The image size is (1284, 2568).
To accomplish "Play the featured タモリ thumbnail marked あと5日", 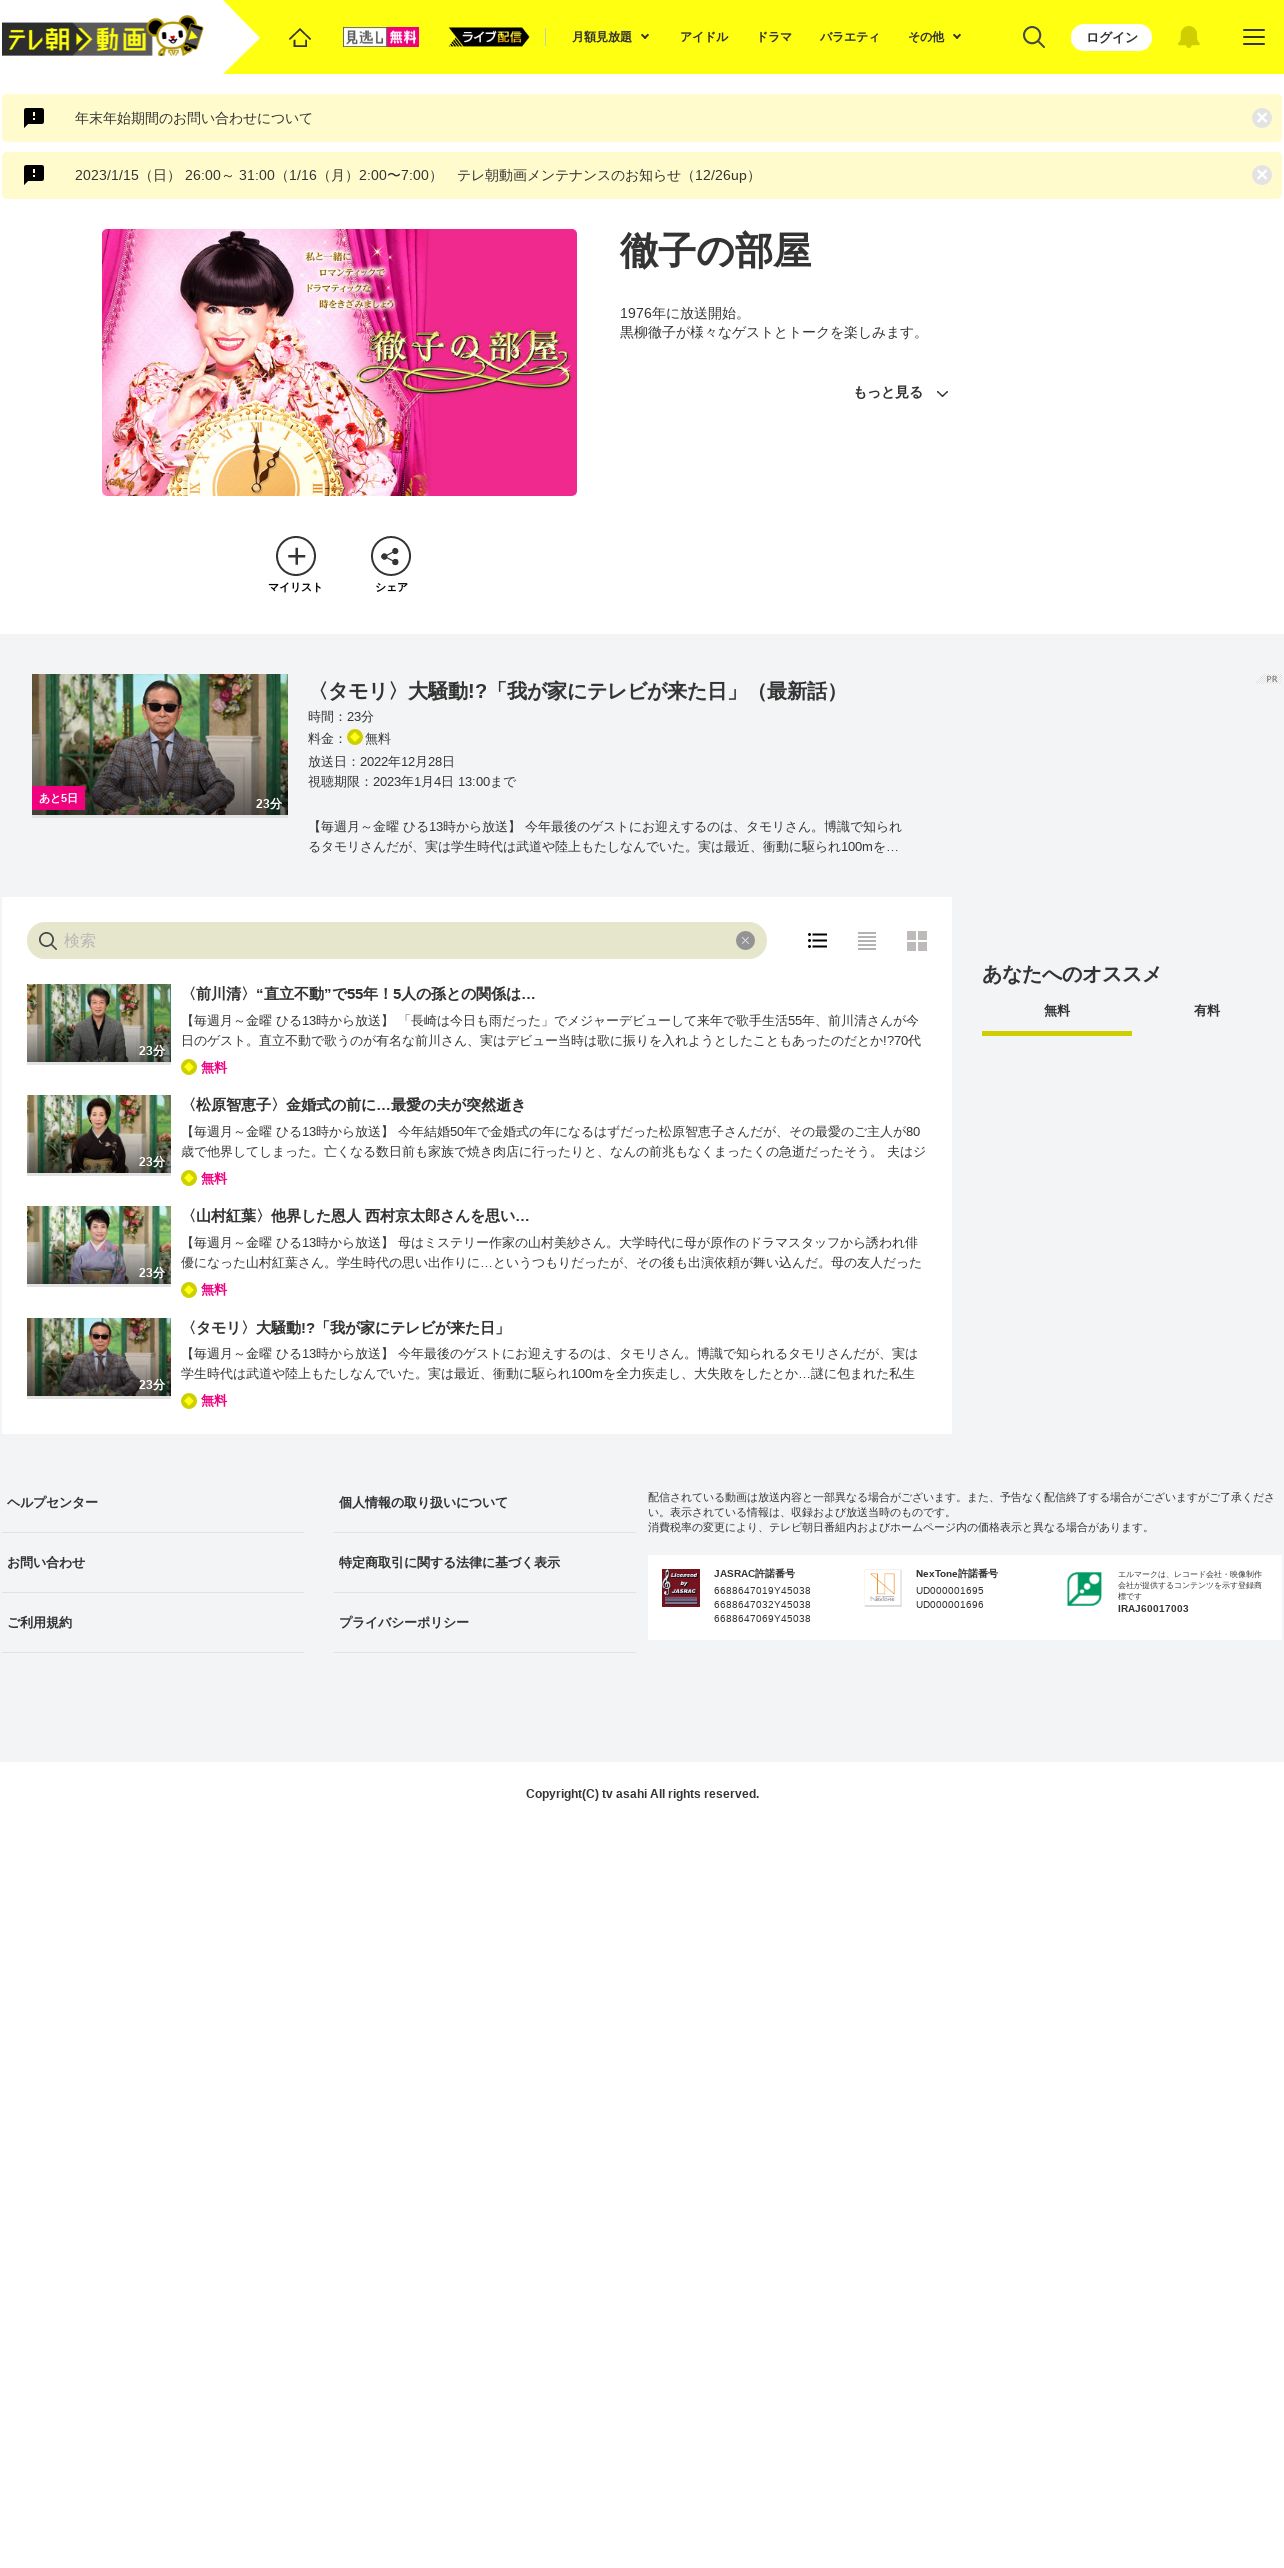I will click(x=160, y=744).
